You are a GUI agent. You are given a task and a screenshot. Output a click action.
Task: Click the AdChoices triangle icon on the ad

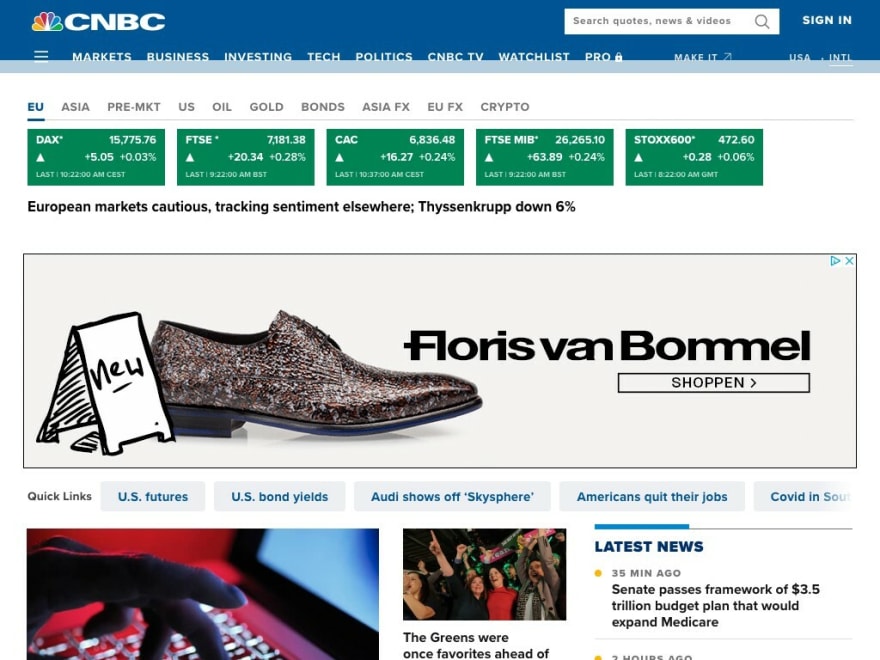[x=835, y=260]
